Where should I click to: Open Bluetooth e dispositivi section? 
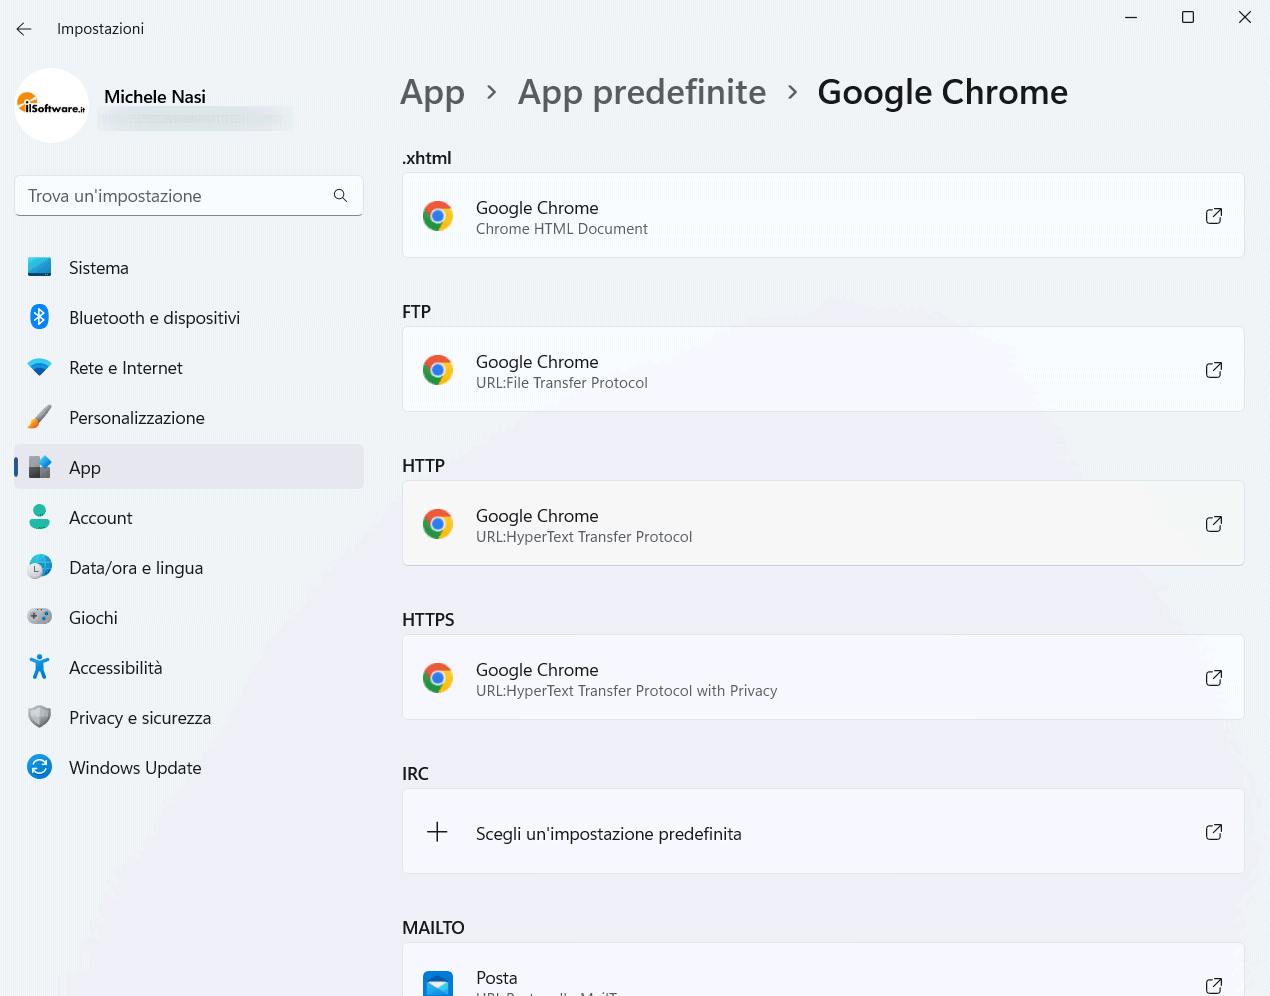[x=189, y=318]
